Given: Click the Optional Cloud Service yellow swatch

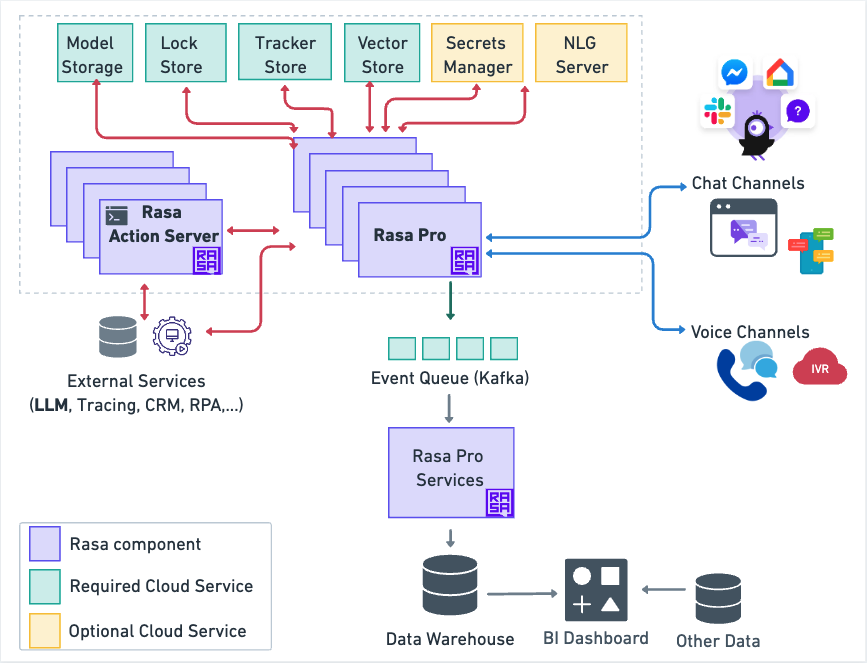Looking at the screenshot, I should (x=44, y=631).
